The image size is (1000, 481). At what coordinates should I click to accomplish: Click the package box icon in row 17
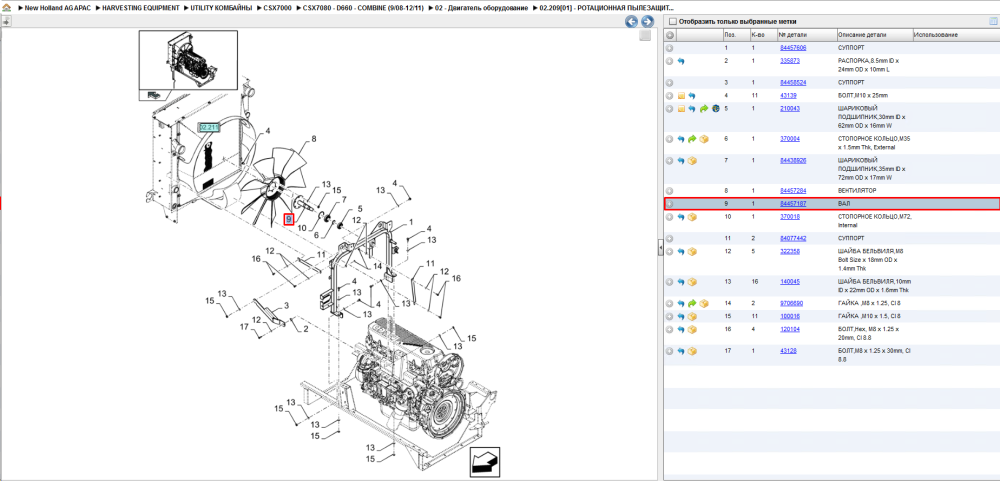693,351
